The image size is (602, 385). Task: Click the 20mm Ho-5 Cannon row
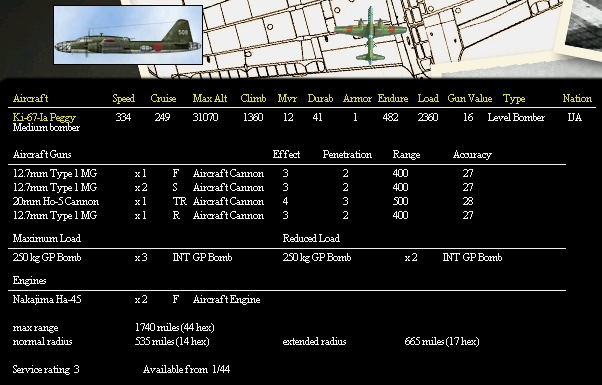point(244,202)
